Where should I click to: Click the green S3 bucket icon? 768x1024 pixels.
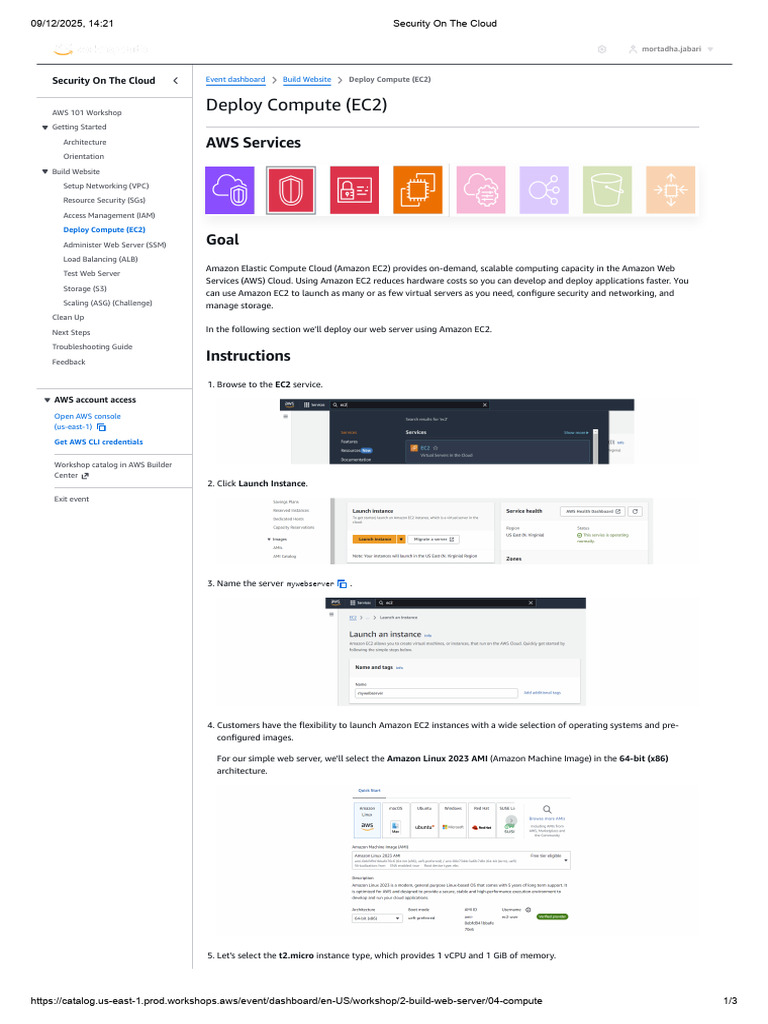[x=607, y=190]
